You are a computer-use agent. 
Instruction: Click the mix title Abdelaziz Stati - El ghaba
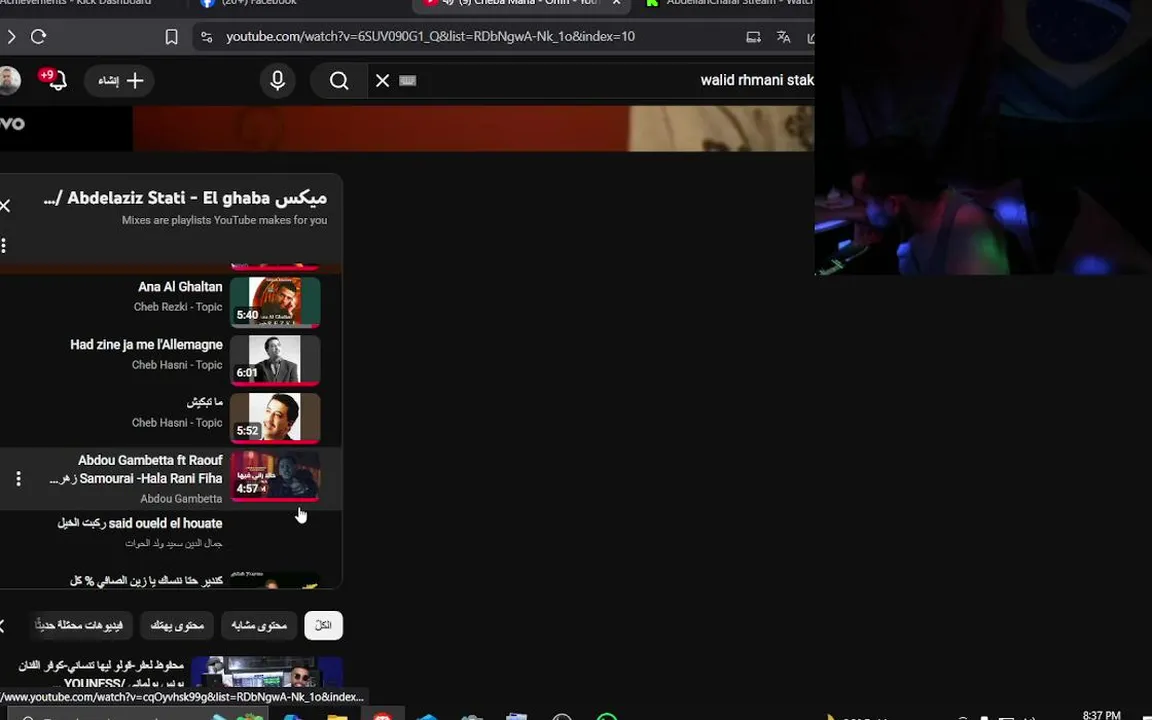pyautogui.click(x=186, y=198)
